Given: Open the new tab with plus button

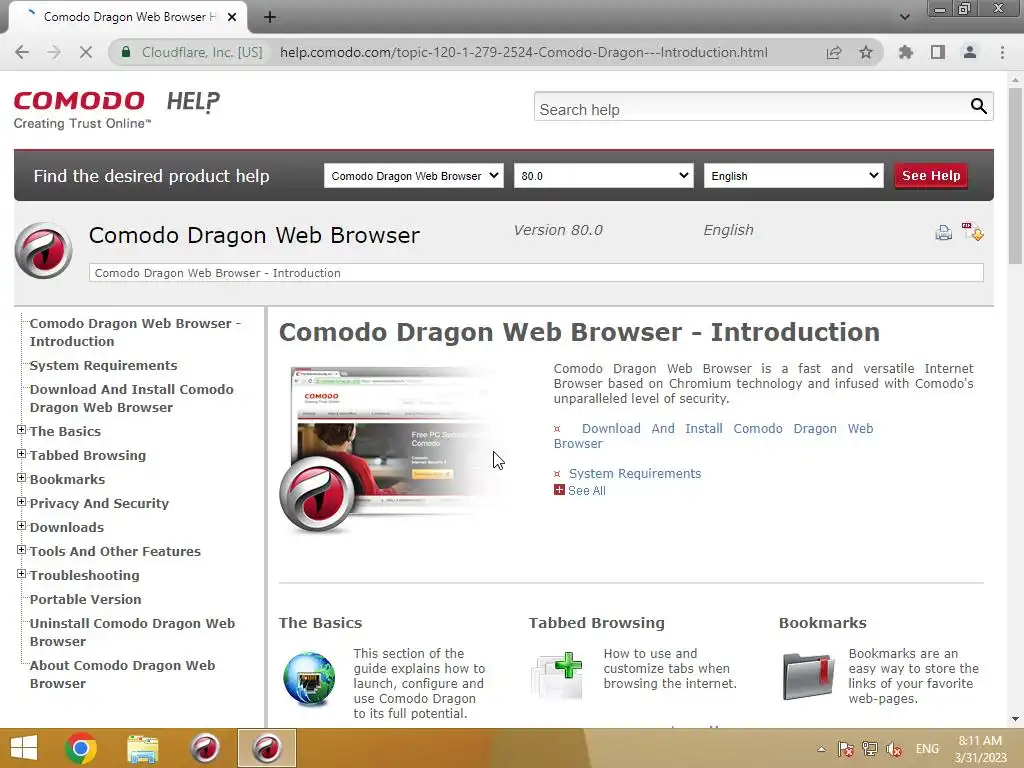Looking at the screenshot, I should click(270, 17).
